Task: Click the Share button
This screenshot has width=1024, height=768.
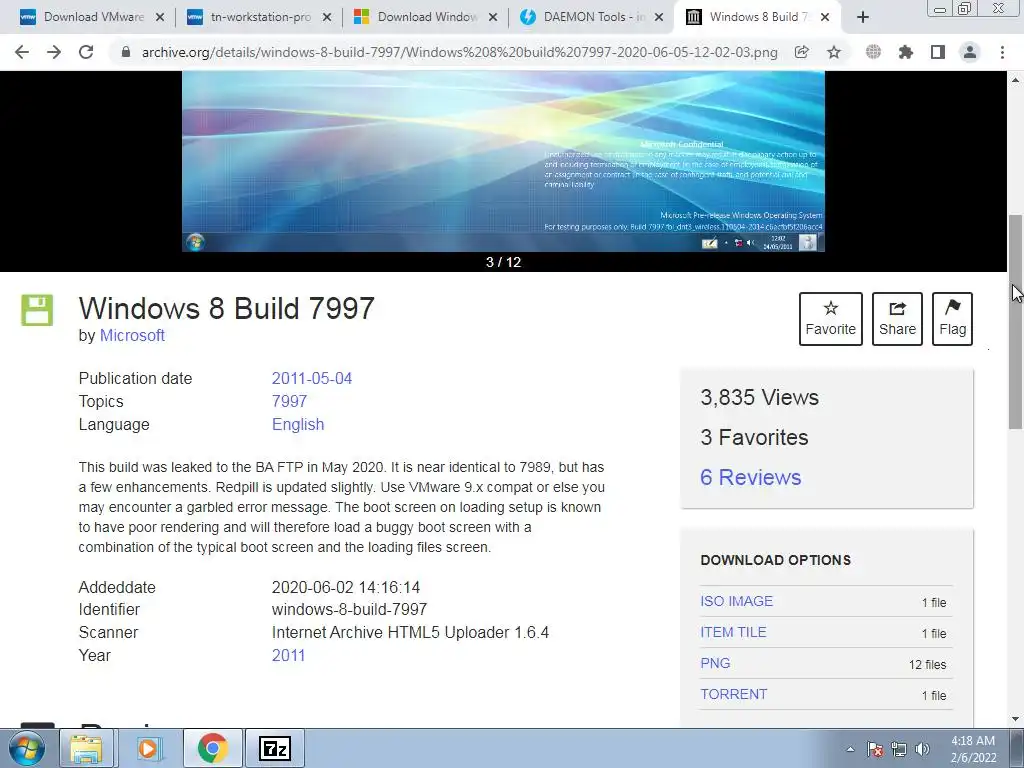Action: point(897,319)
